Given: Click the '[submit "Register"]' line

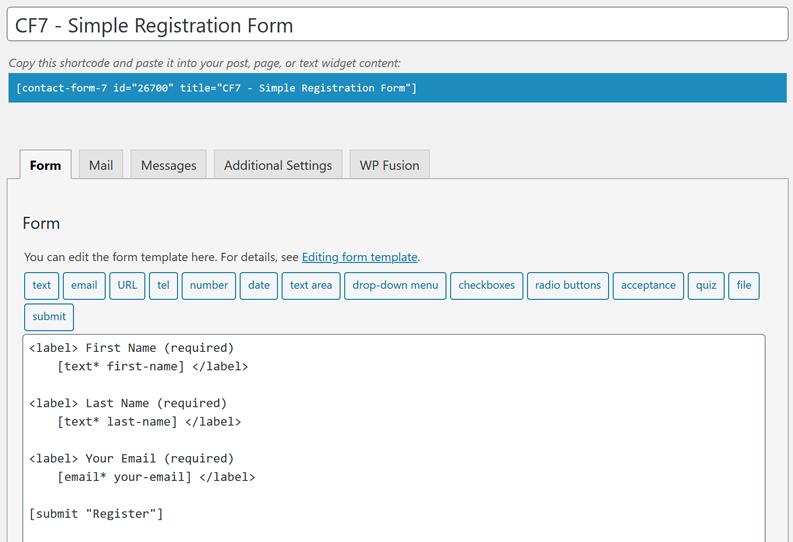Looking at the screenshot, I should tap(96, 514).
